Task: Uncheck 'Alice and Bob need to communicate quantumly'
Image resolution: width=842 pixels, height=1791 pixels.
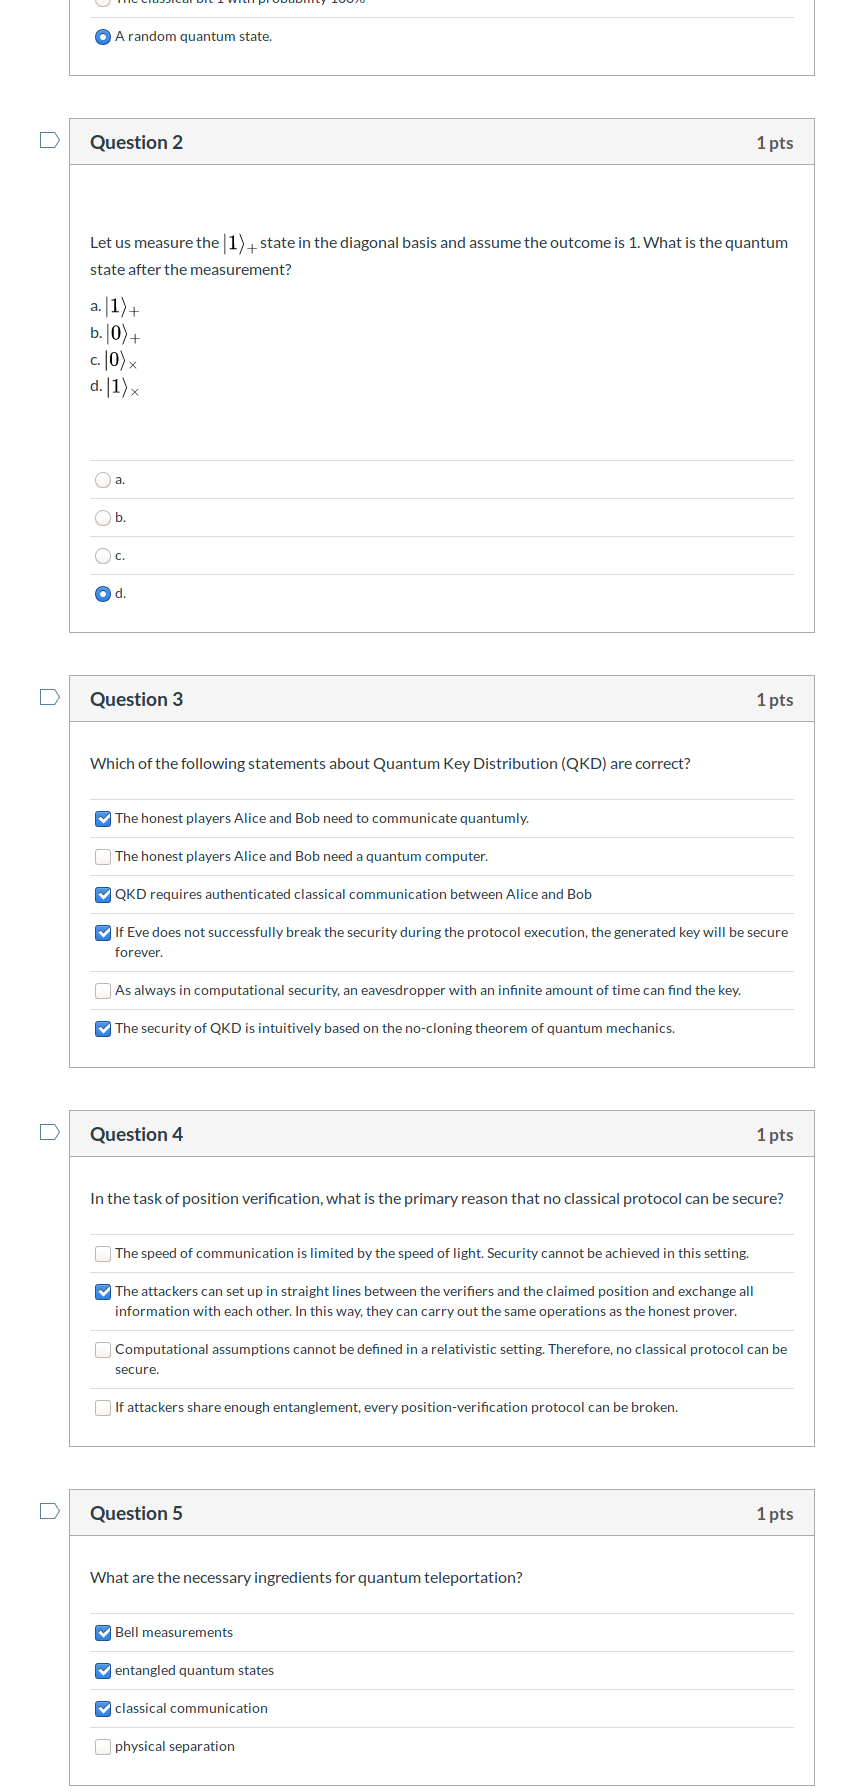Action: (103, 819)
